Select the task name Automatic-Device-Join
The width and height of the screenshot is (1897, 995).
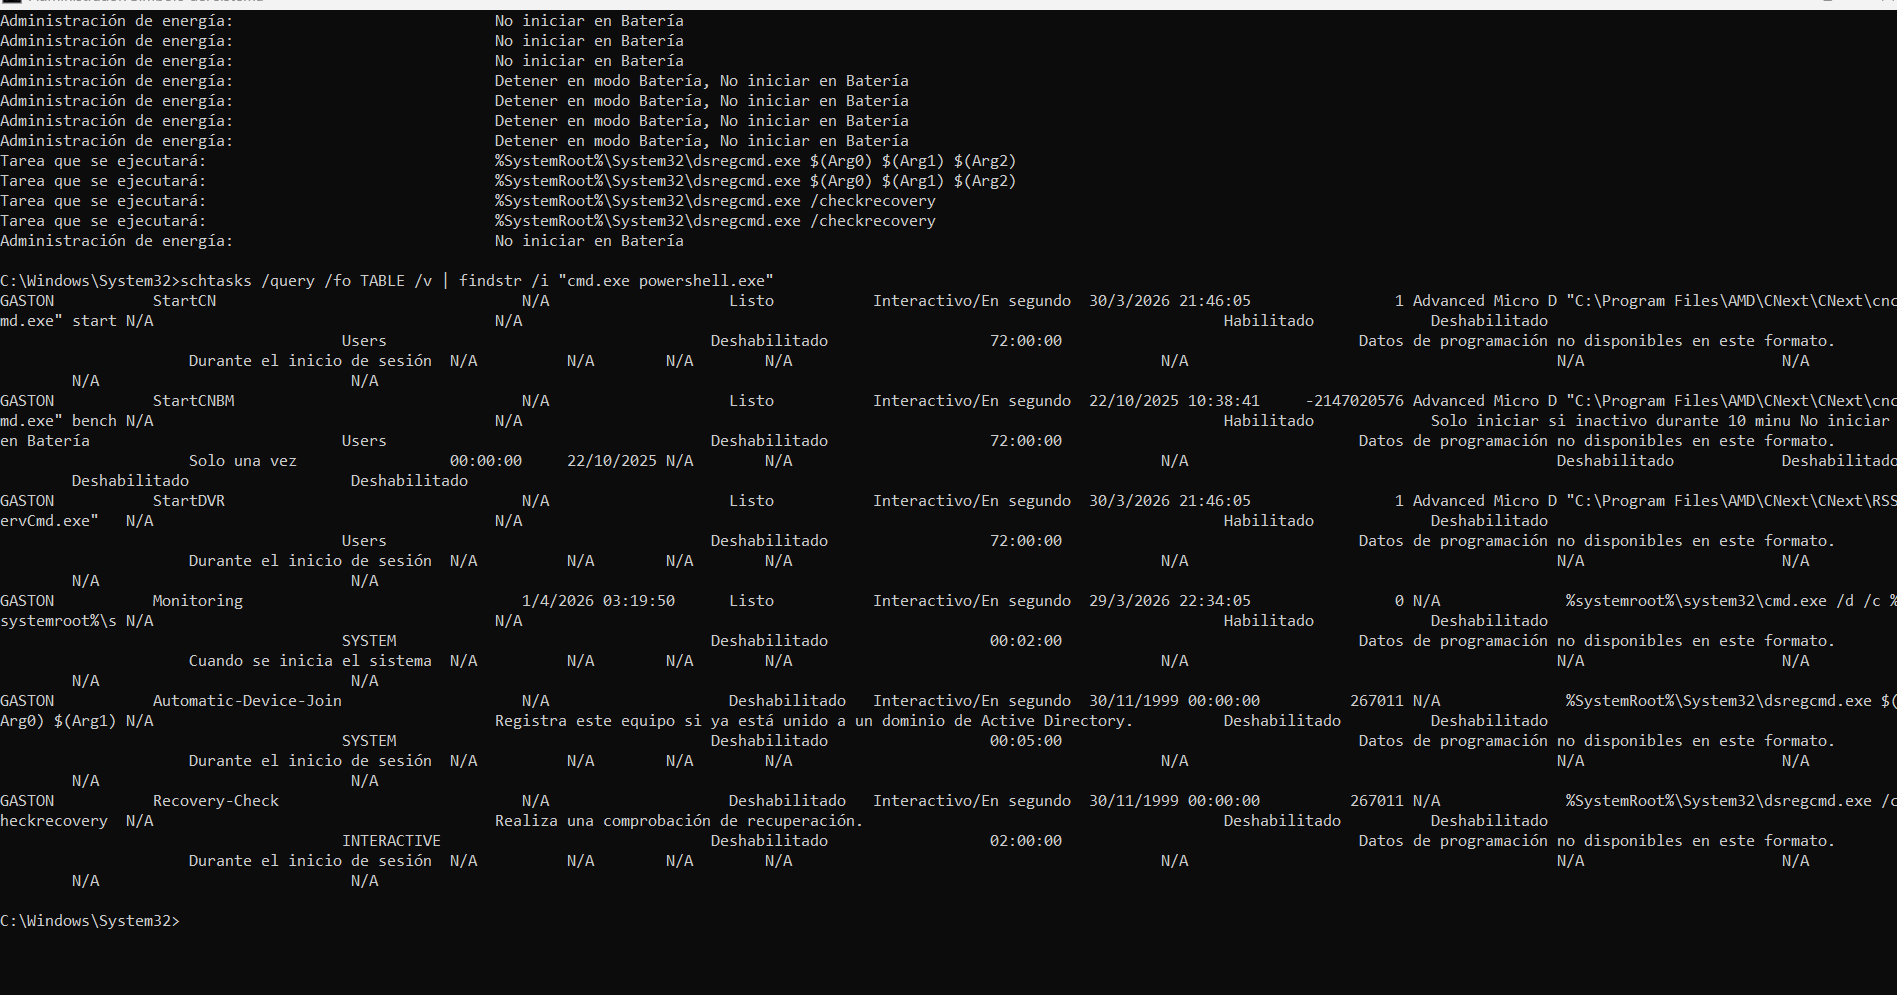(x=247, y=701)
